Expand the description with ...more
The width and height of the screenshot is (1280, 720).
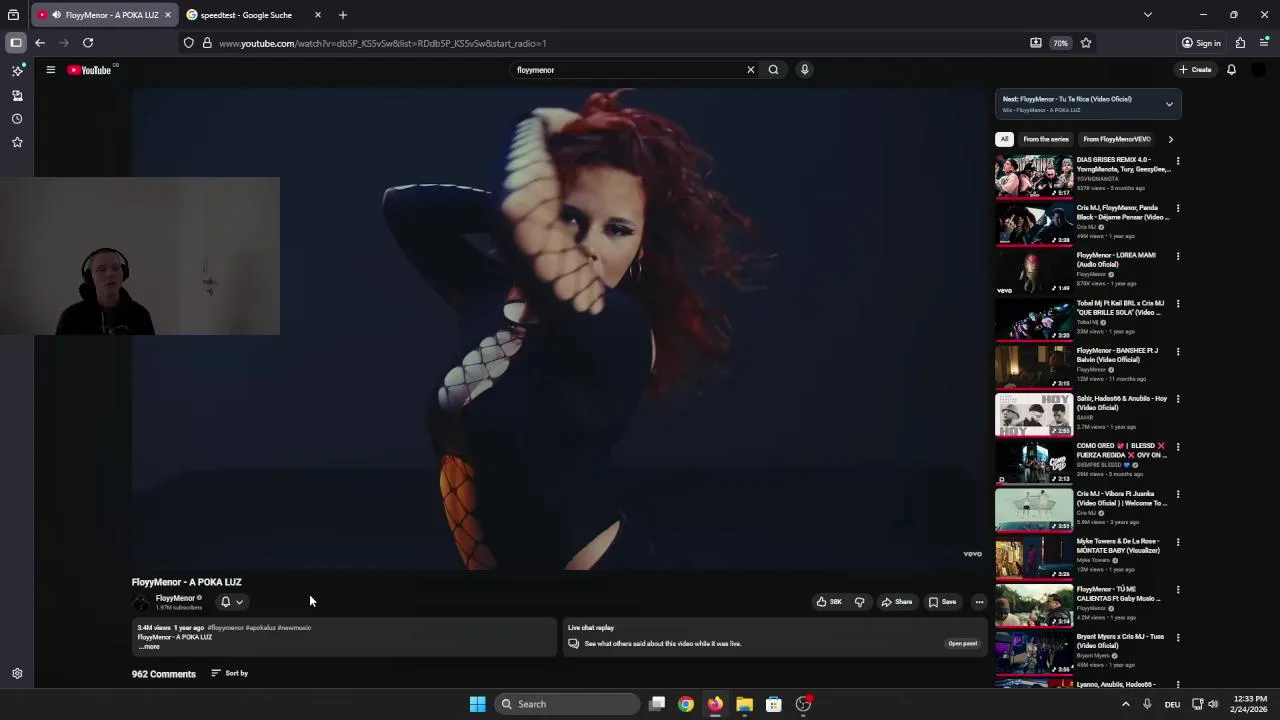(x=149, y=647)
